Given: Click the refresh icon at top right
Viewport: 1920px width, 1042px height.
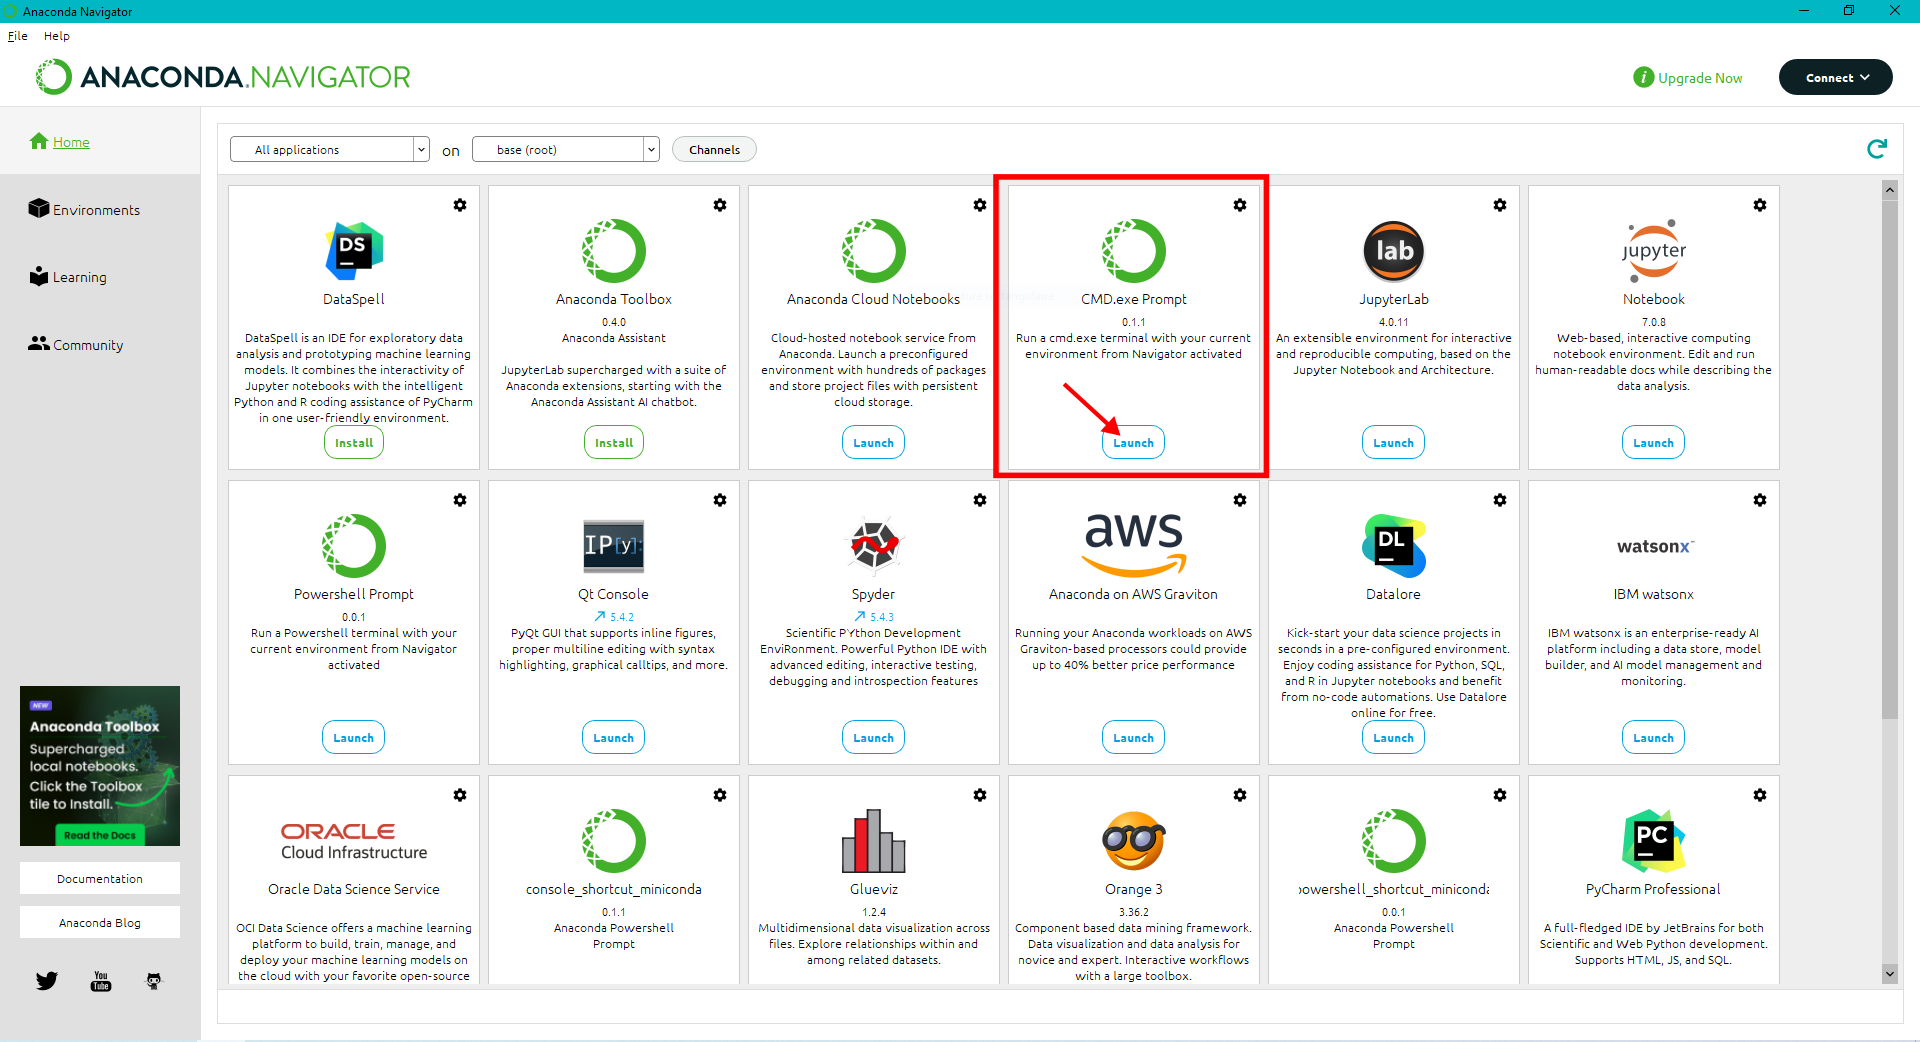Looking at the screenshot, I should tap(1877, 149).
